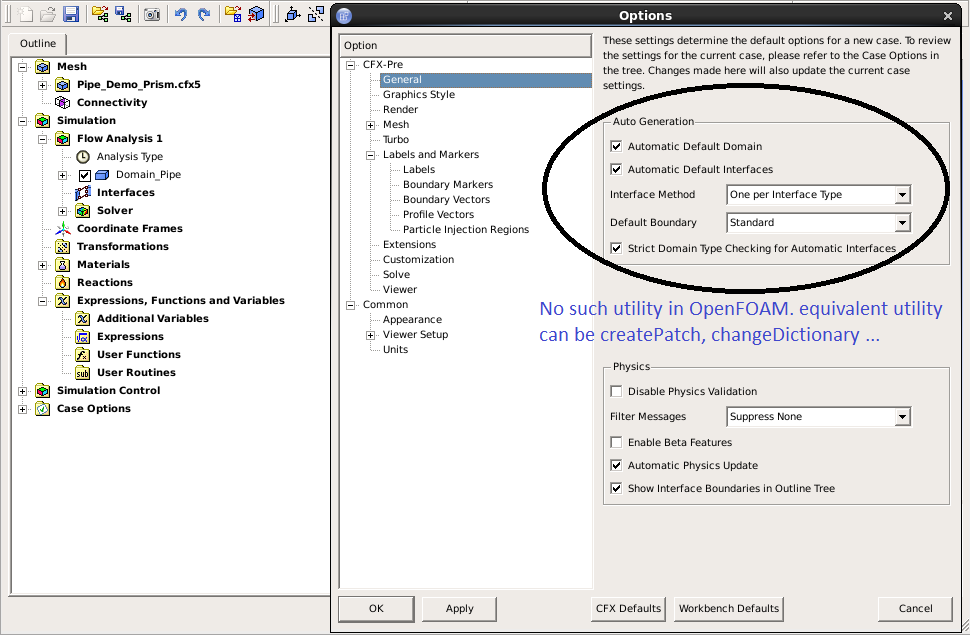The image size is (970, 635).
Task: Click the Interfaces icon in the Outline
Action: point(83,192)
